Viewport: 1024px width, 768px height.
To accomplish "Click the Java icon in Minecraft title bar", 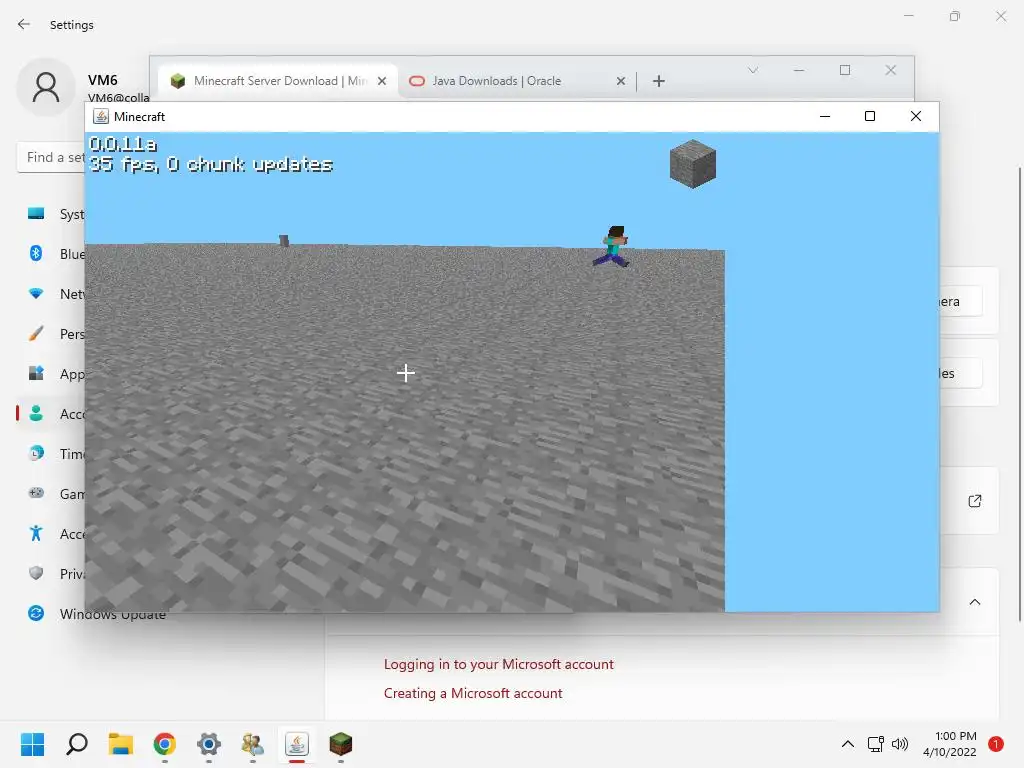I will coord(101,116).
